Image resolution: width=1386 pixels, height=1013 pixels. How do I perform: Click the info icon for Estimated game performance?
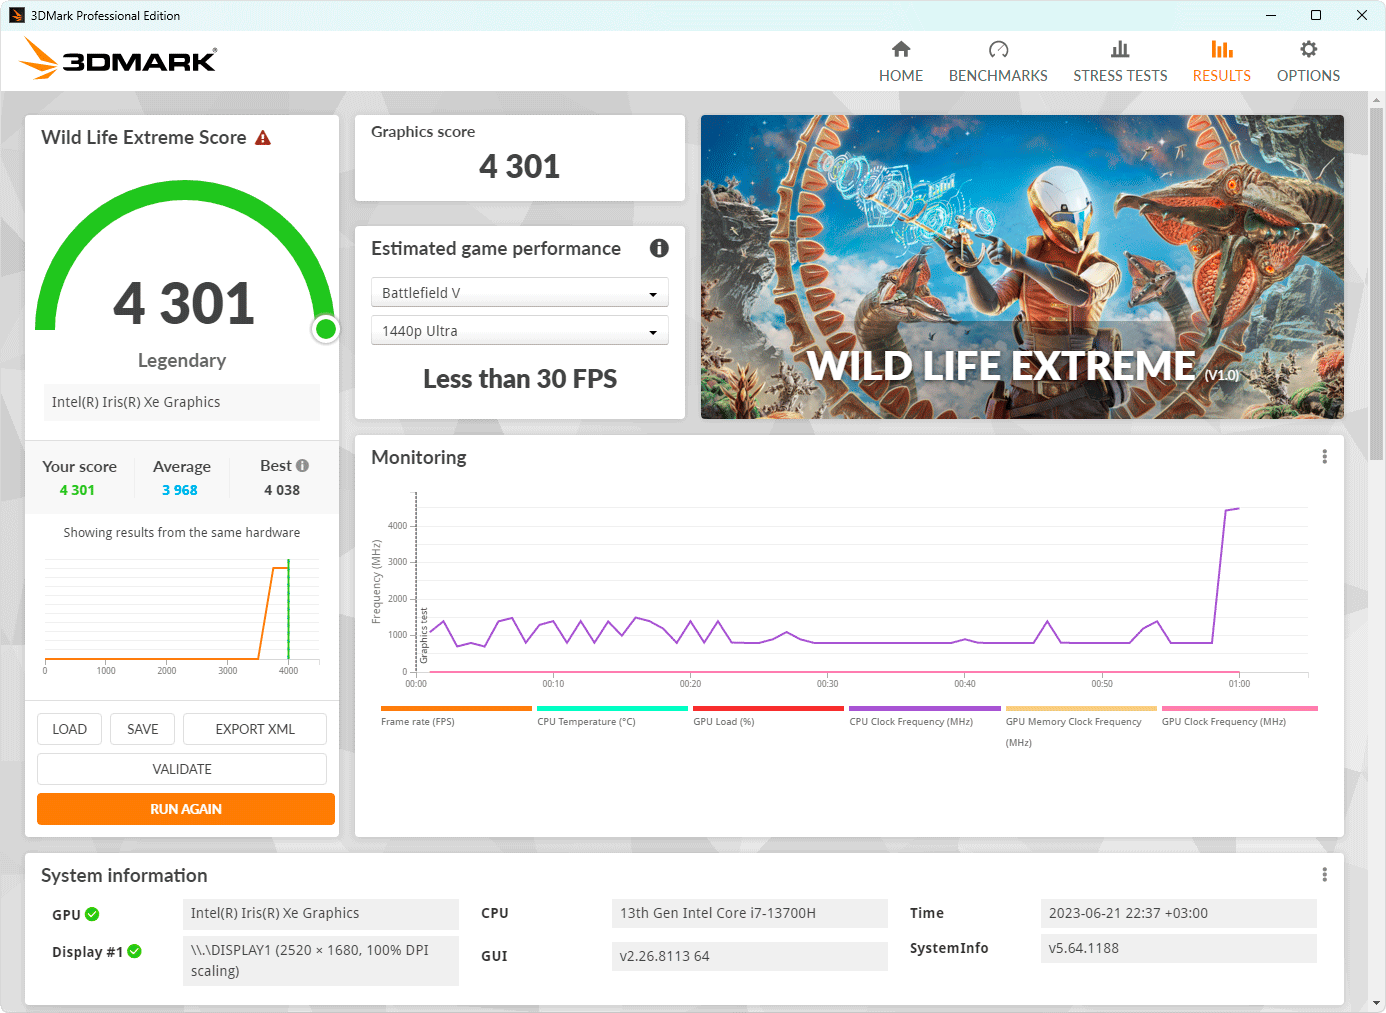point(659,248)
